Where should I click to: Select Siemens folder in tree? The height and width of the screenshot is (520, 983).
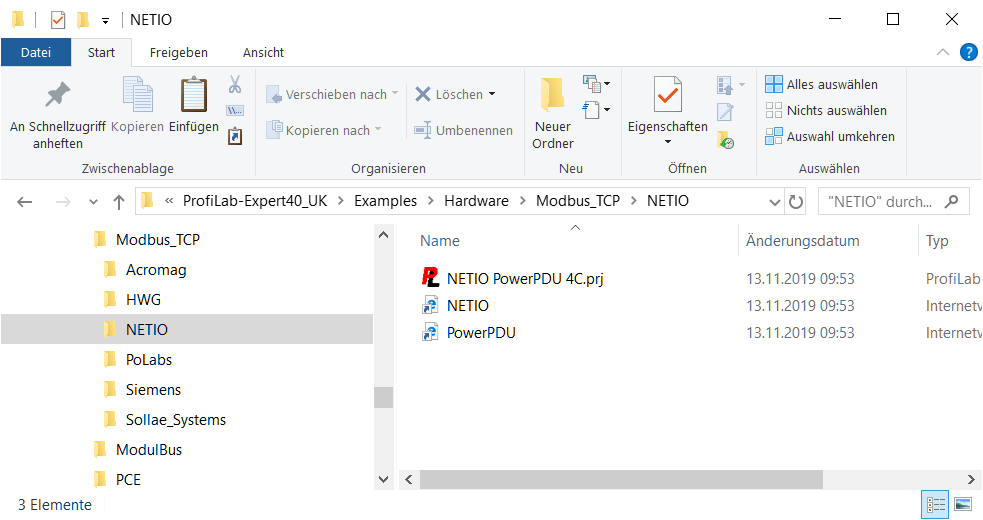[x=153, y=390]
